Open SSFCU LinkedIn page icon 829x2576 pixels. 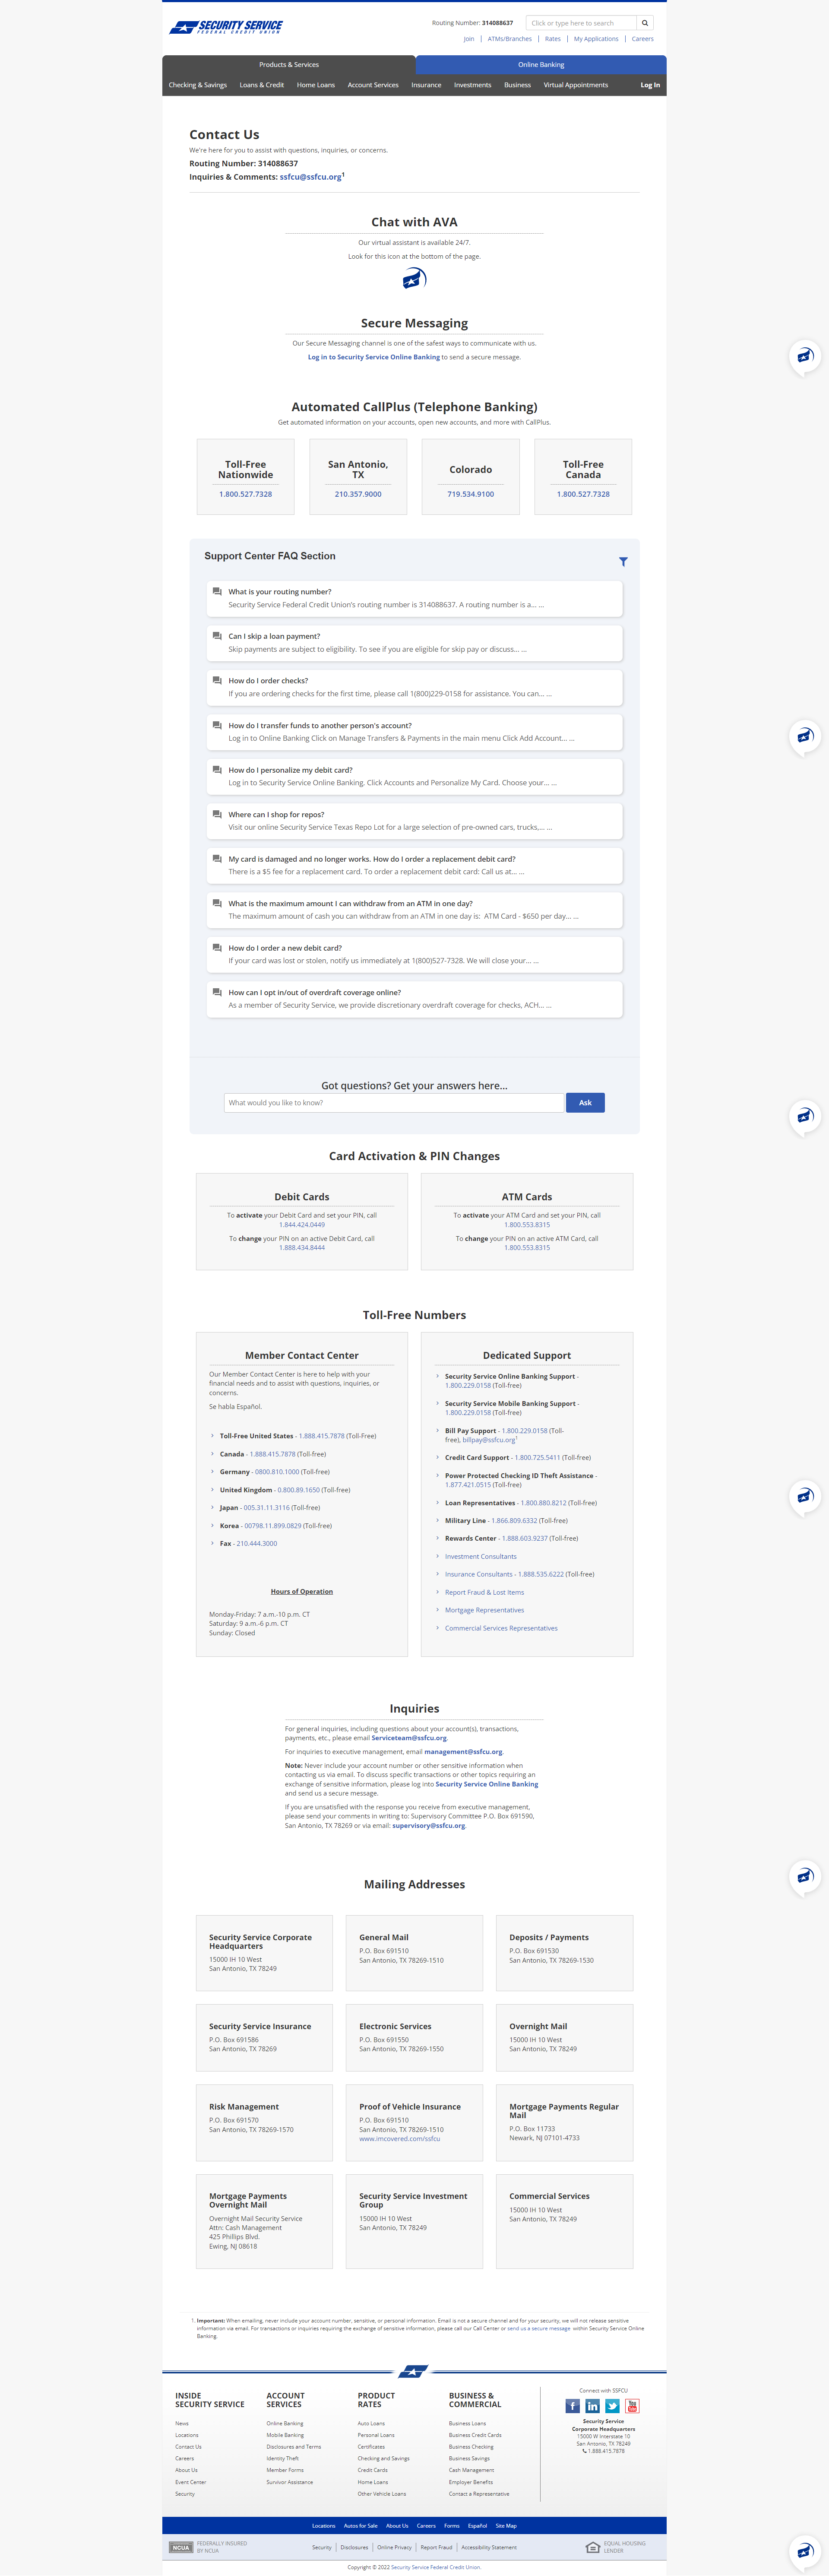coord(592,2406)
